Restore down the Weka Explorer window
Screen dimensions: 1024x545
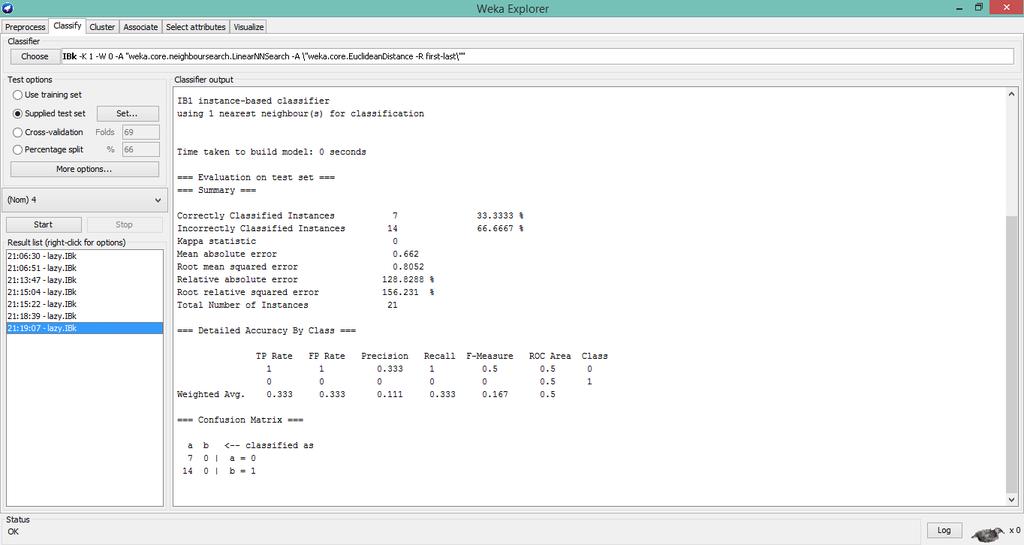(978, 8)
